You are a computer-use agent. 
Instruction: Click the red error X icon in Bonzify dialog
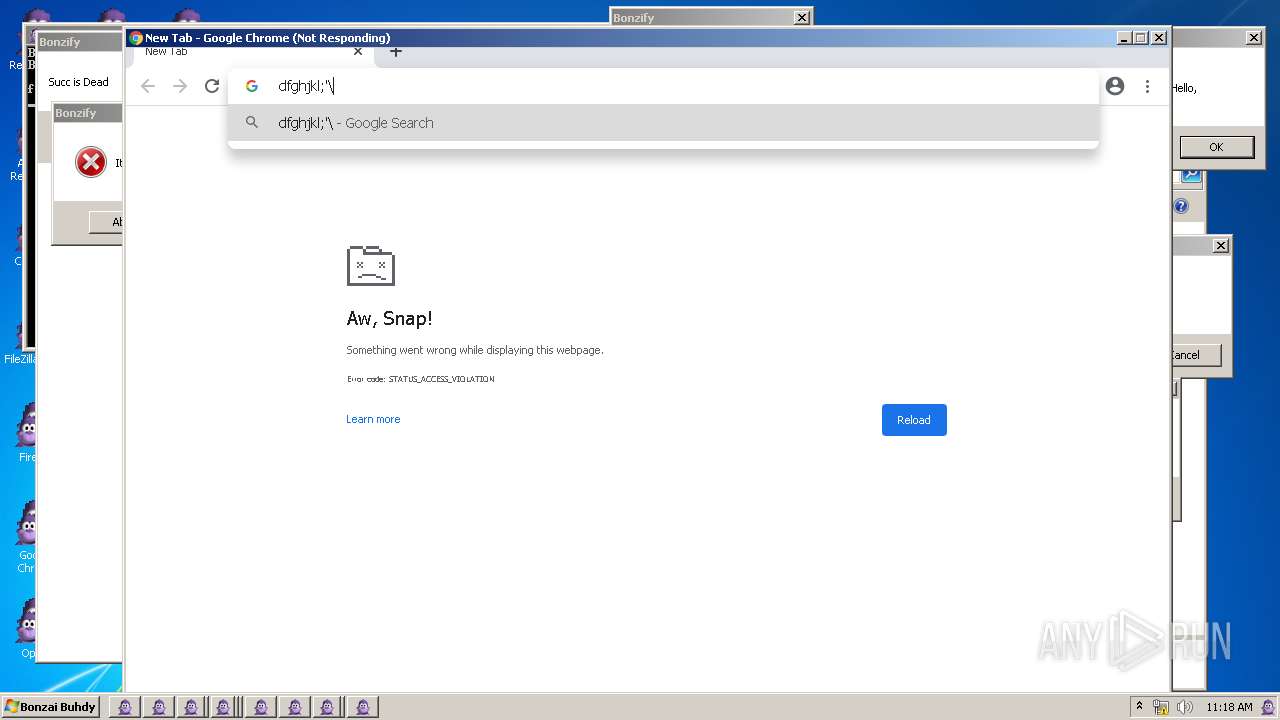tap(91, 162)
